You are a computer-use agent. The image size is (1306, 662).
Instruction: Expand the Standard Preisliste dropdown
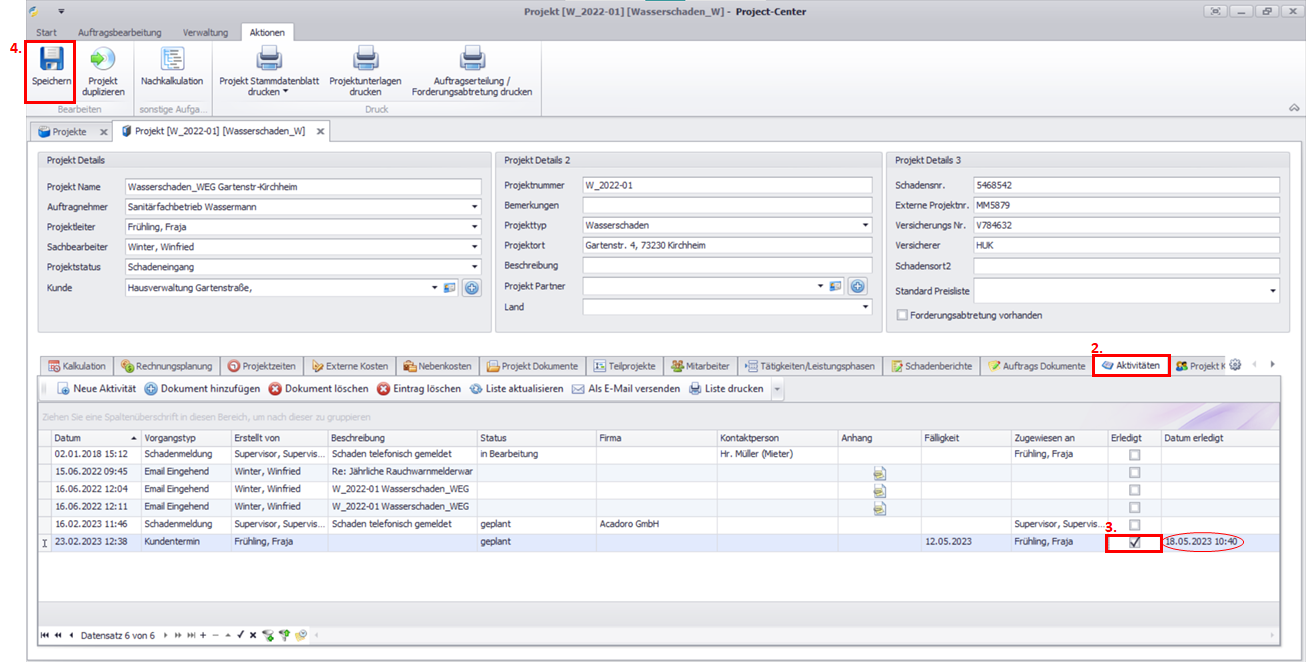tap(1273, 291)
